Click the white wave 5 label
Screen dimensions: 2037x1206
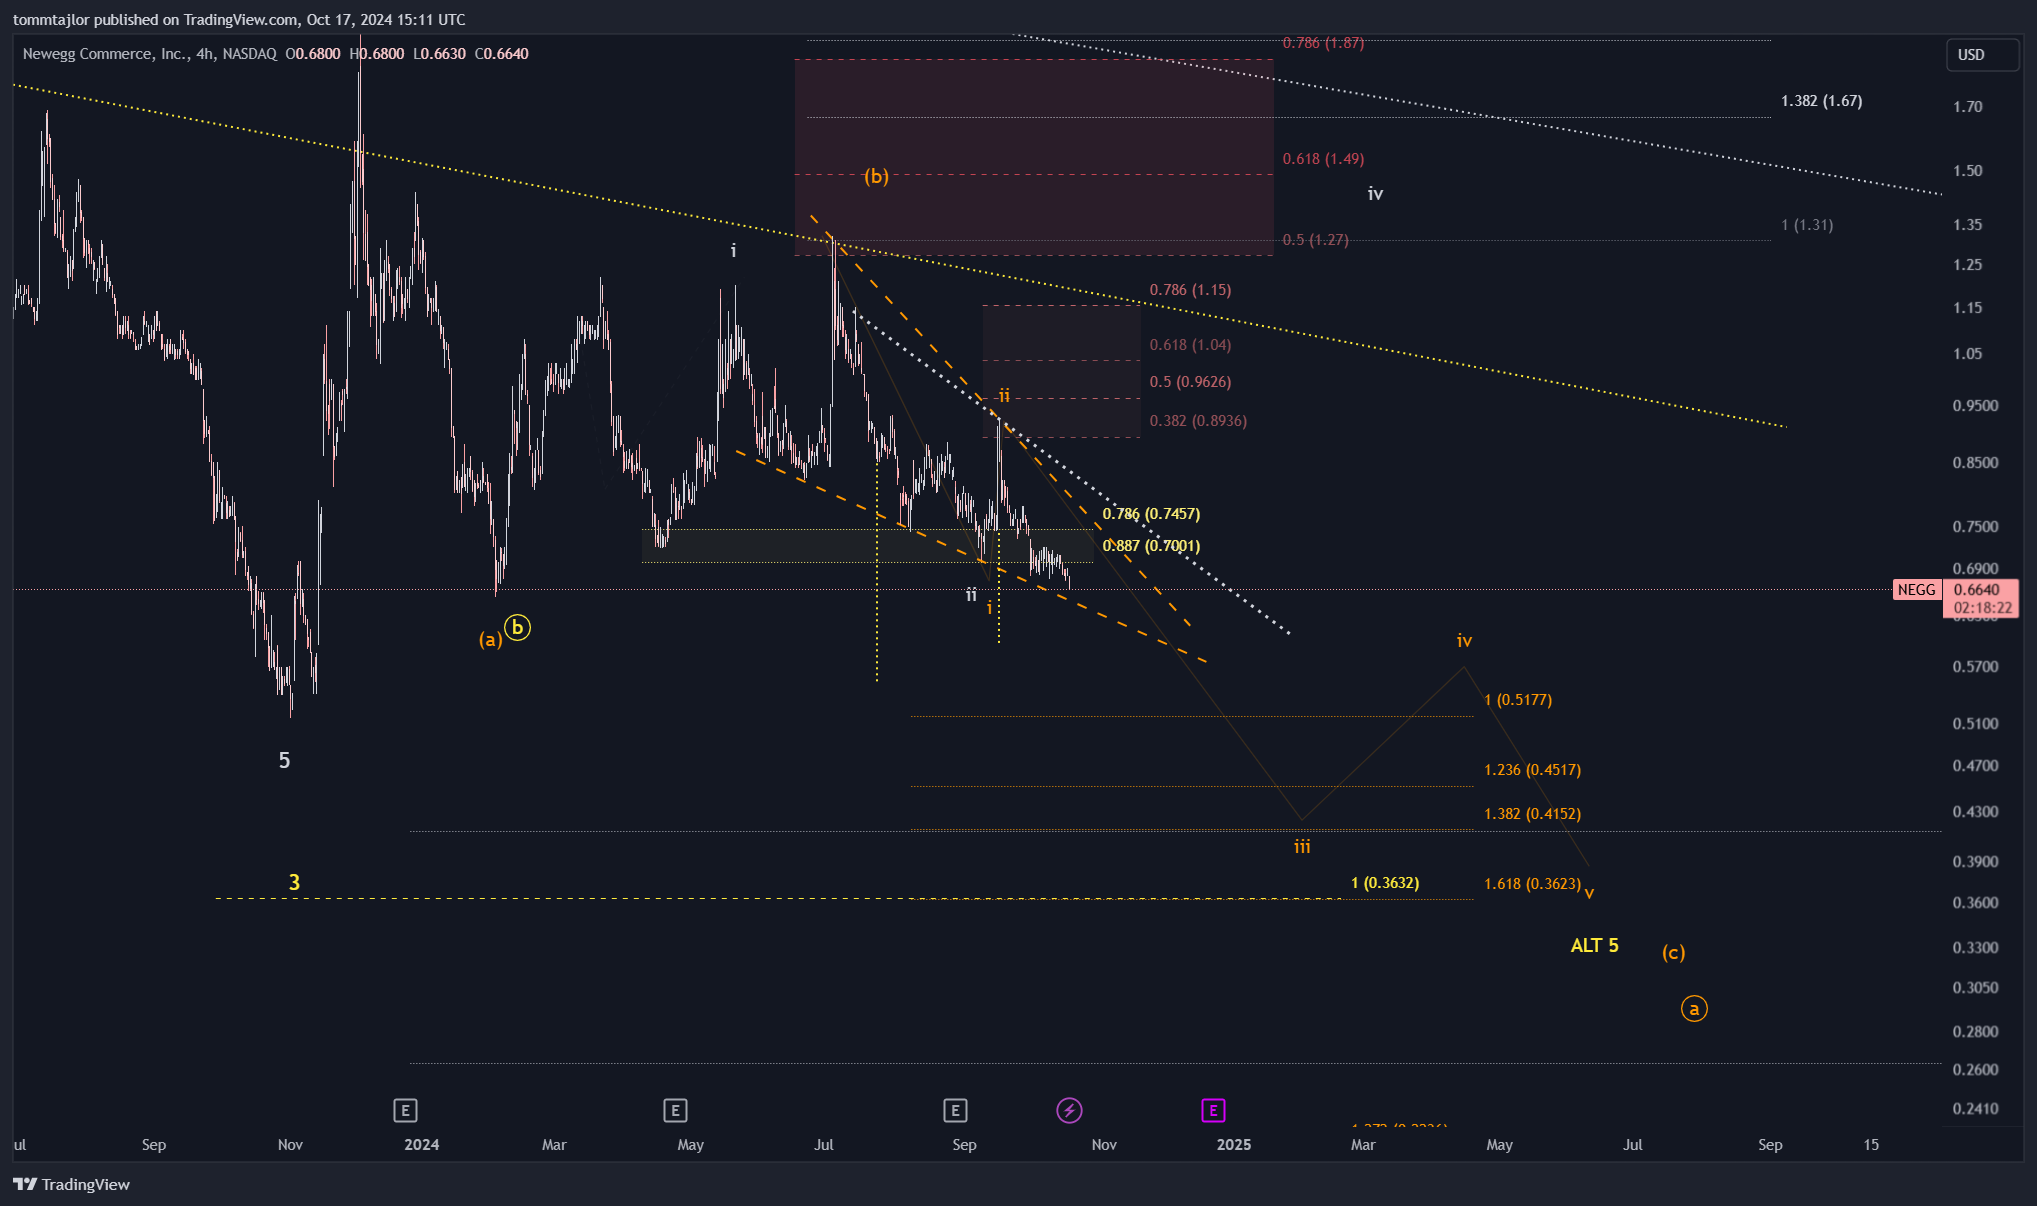[284, 761]
